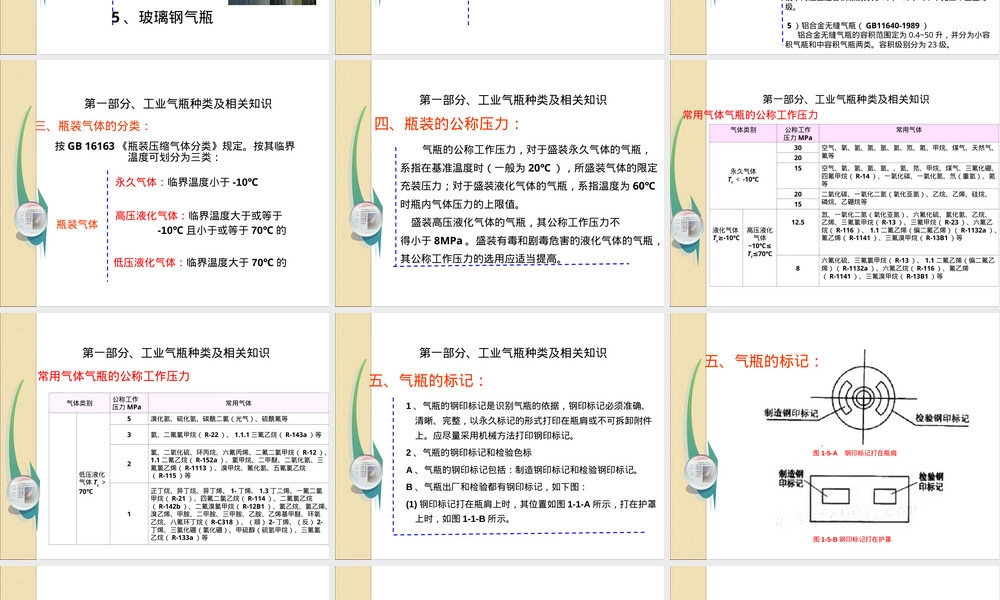Open the slide with the 低压液化气体 pressure table

165,436
